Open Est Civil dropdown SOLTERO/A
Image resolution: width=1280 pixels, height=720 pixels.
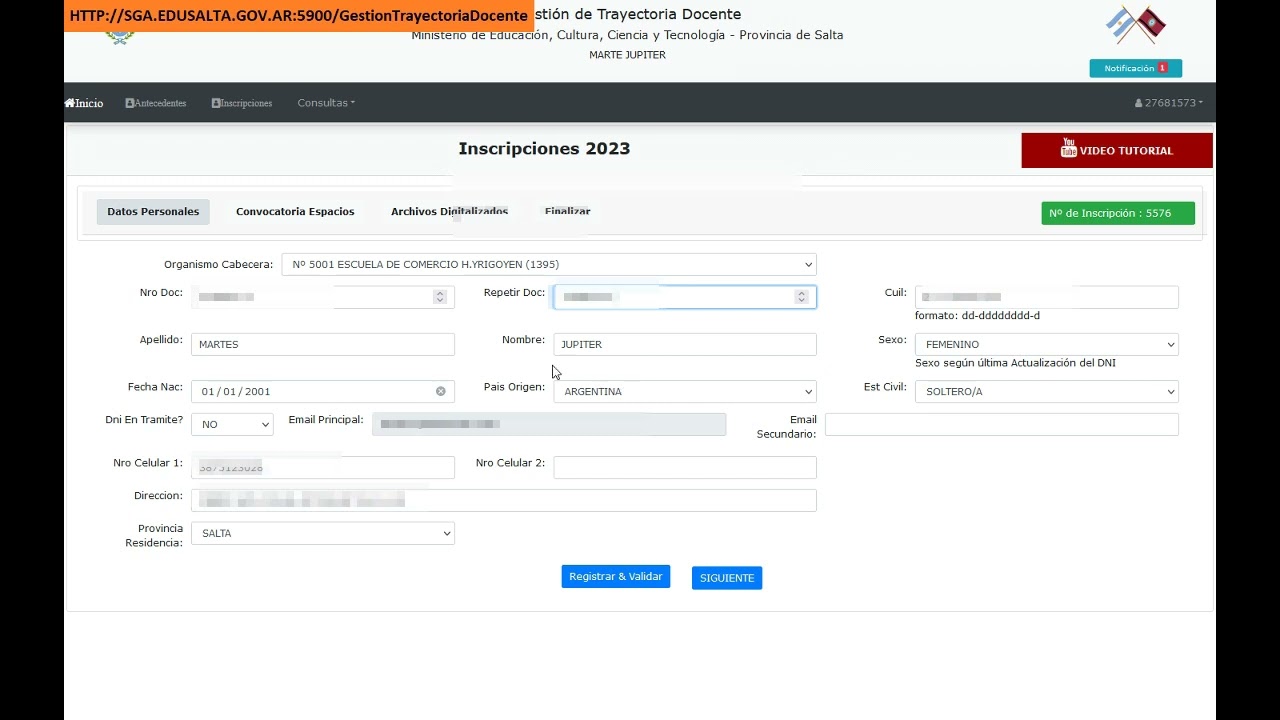(x=1047, y=391)
